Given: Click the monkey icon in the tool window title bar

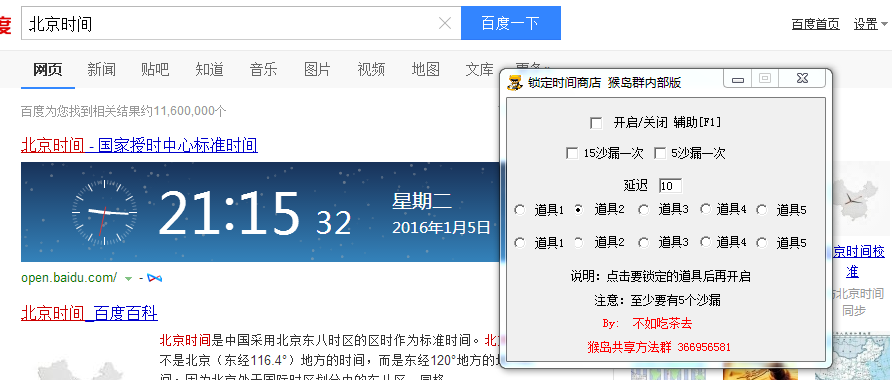Looking at the screenshot, I should click(515, 82).
